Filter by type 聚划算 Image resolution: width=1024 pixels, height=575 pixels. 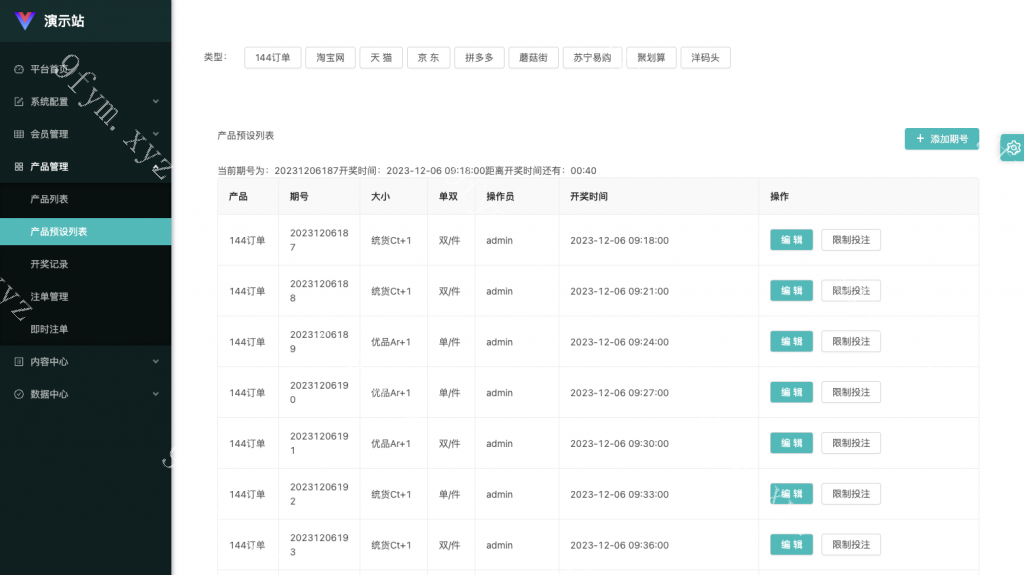tap(651, 58)
